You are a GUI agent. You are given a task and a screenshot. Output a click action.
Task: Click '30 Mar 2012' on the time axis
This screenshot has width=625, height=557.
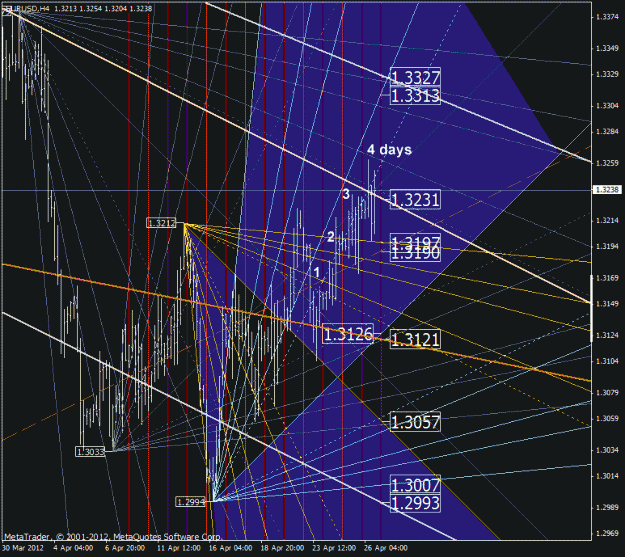(x=23, y=548)
